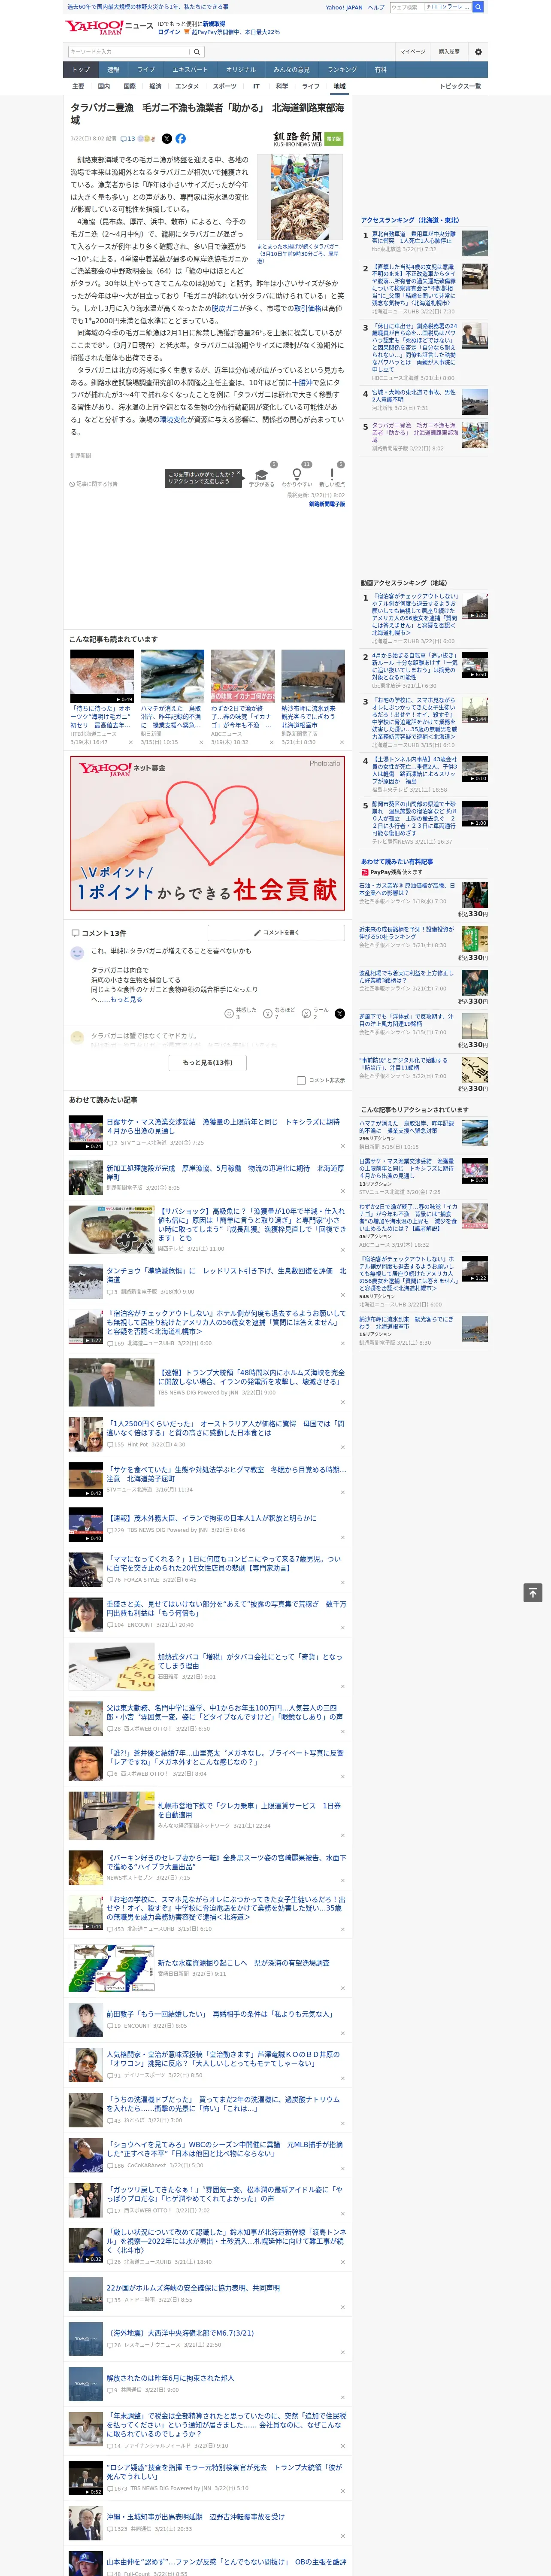Click the 記事に関する報告 link
This screenshot has width=551, height=2576.
click(x=95, y=484)
